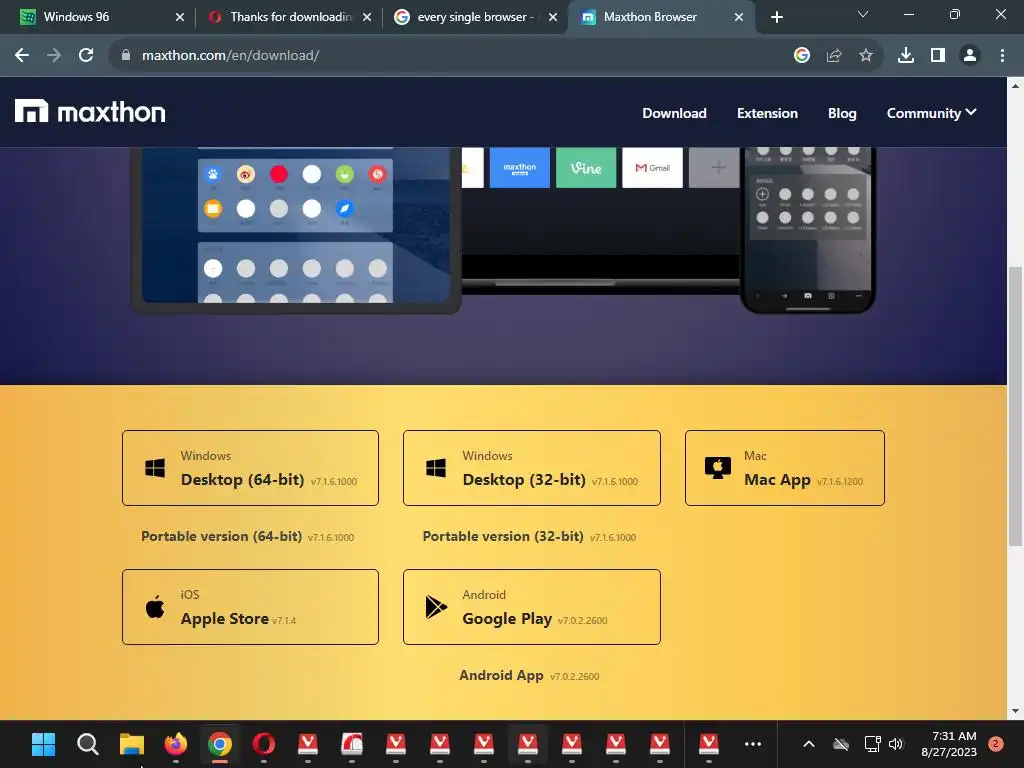Click the page scrollbar up arrow
This screenshot has height=768, width=1024.
pos(1015,86)
